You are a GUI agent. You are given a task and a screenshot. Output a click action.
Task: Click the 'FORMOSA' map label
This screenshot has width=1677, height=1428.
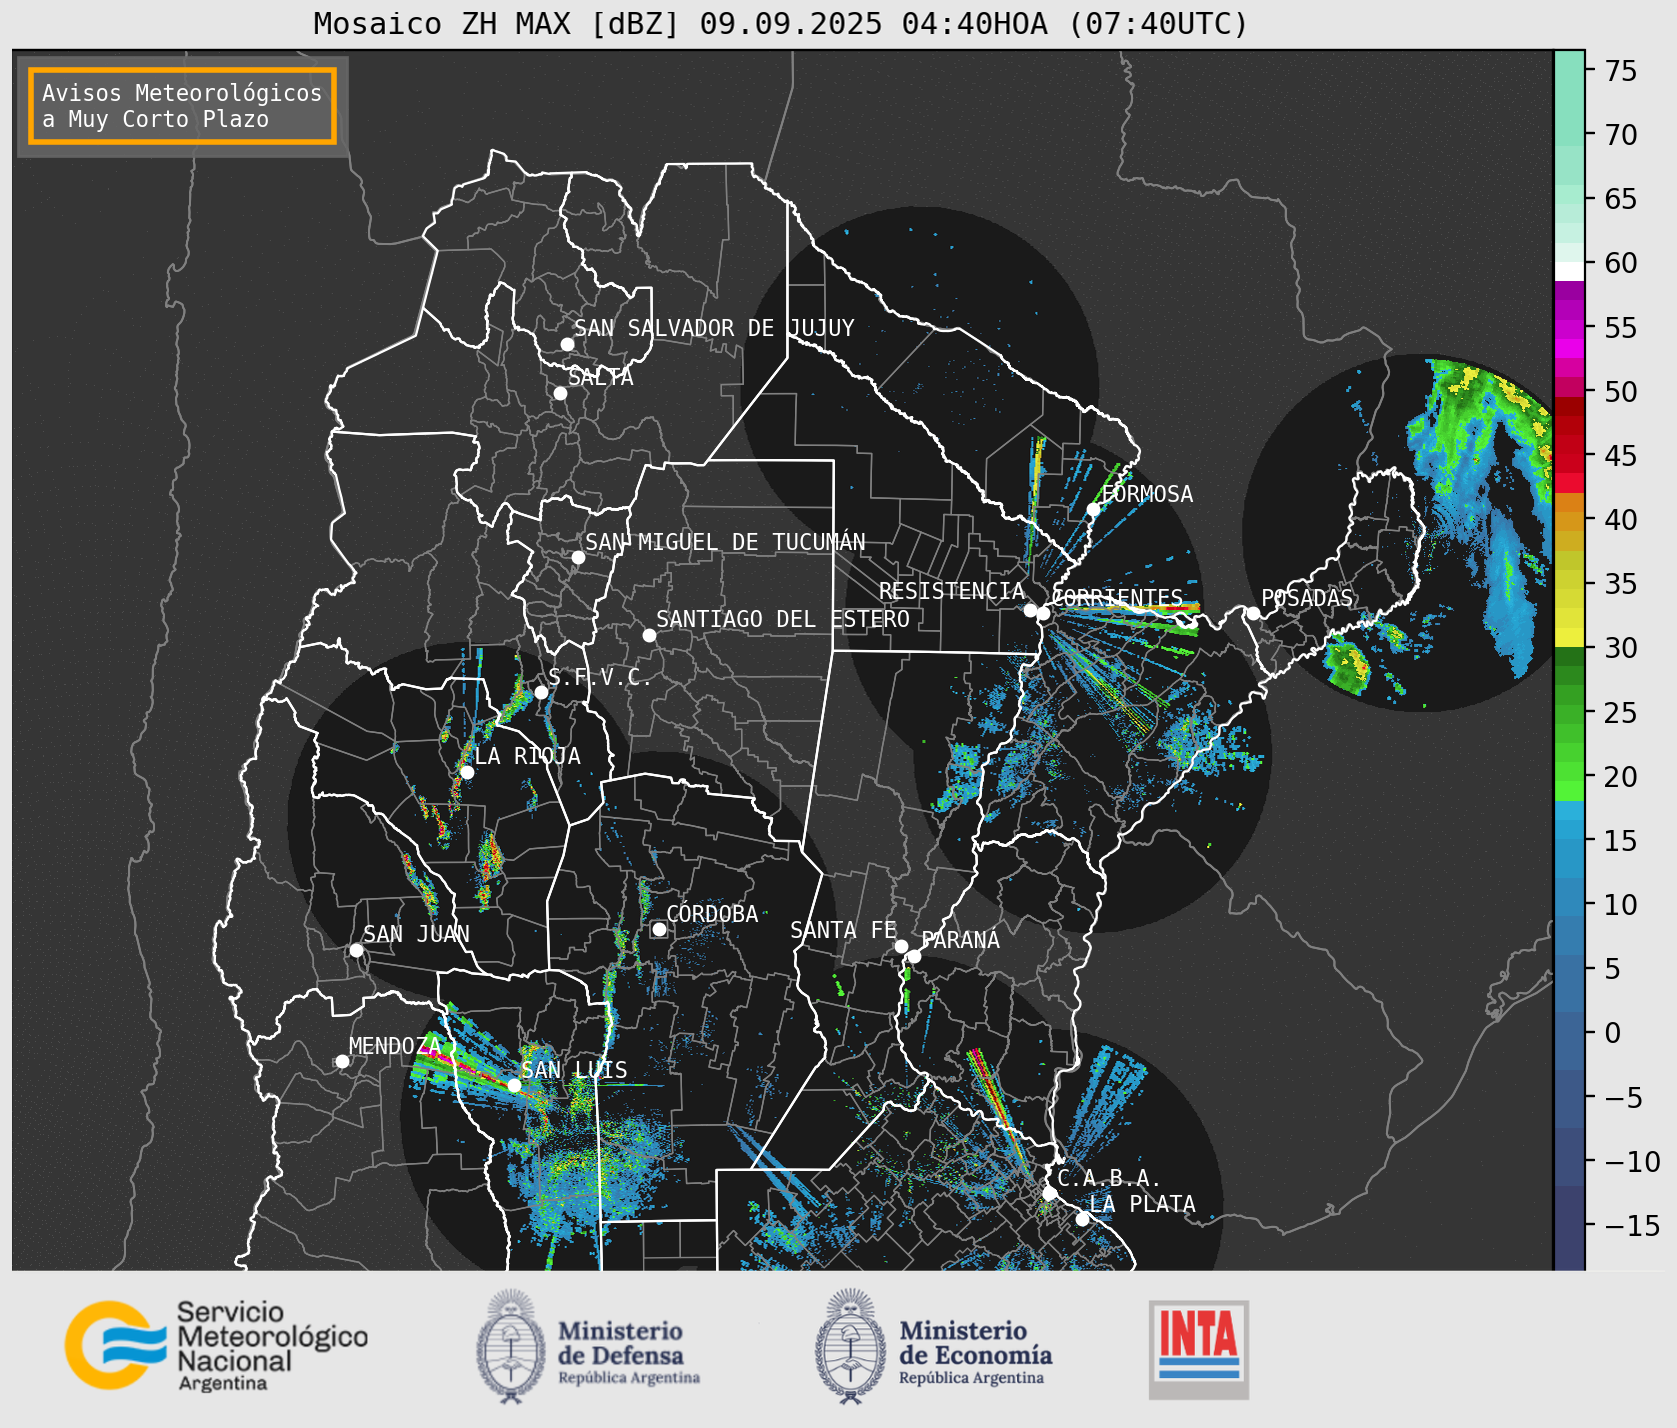(1147, 494)
